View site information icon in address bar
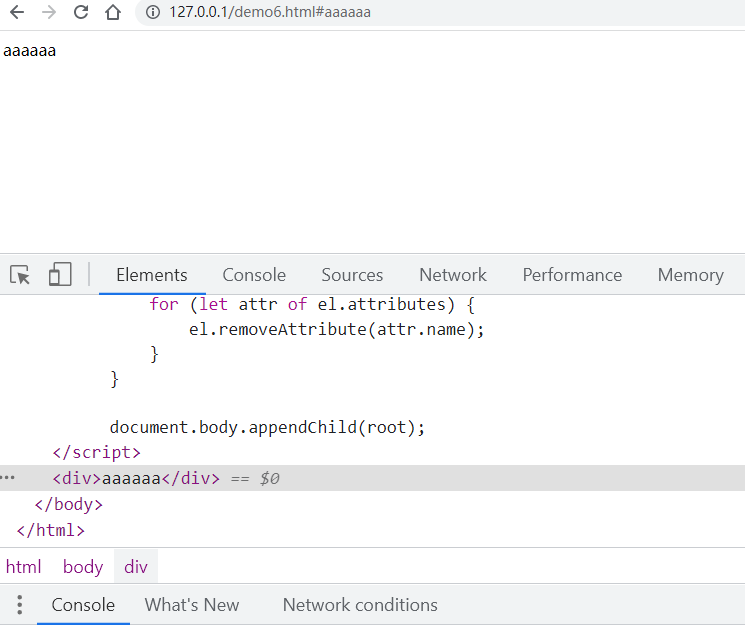The image size is (745, 625). pos(153,12)
